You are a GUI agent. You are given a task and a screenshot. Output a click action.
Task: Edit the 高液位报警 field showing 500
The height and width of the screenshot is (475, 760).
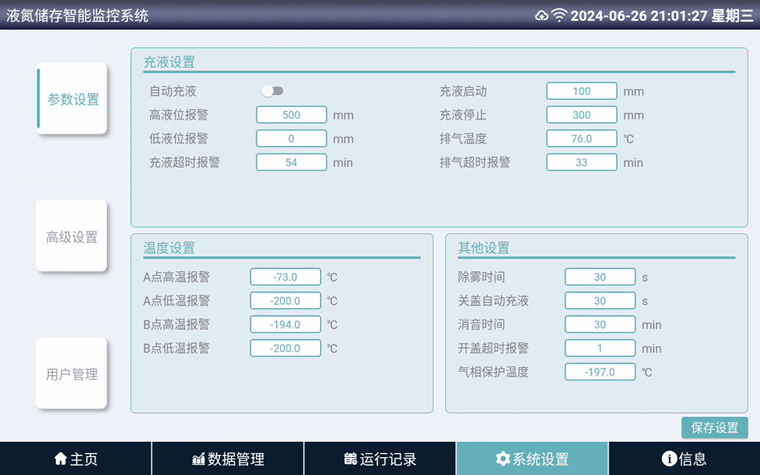(x=291, y=115)
